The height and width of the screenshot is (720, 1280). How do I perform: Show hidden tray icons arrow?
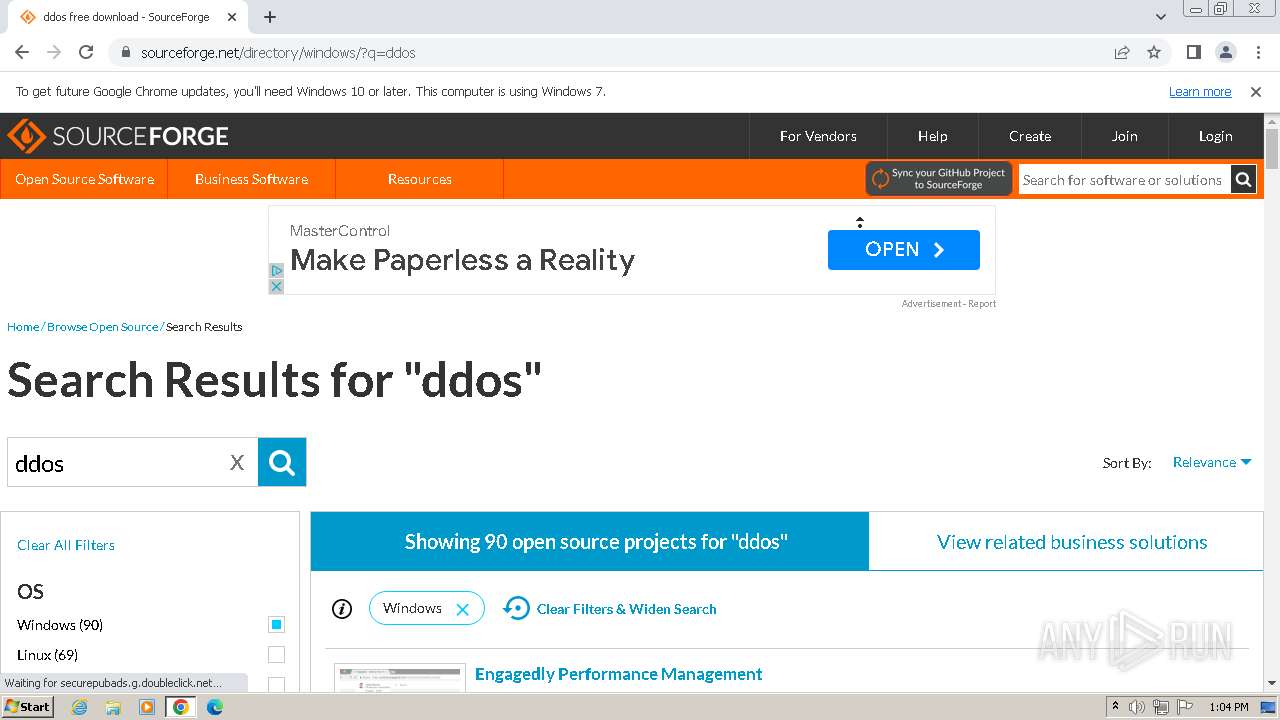pyautogui.click(x=1115, y=707)
